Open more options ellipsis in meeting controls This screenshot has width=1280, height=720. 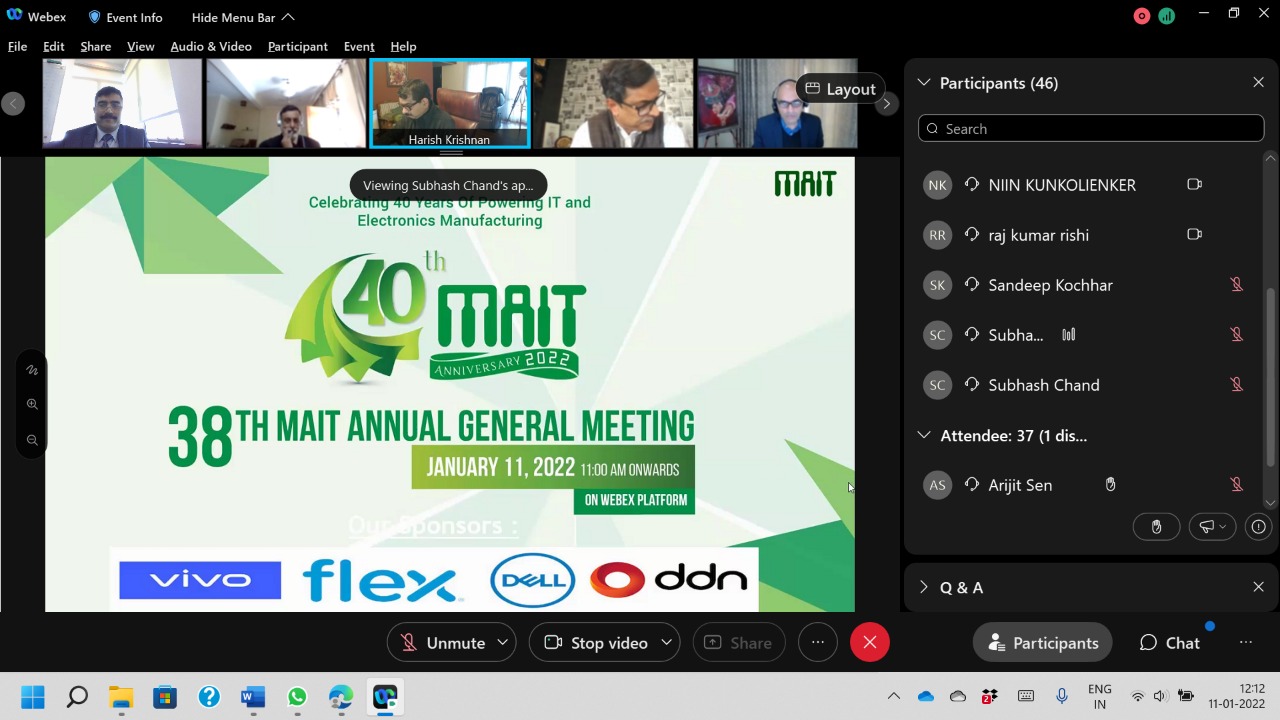818,642
